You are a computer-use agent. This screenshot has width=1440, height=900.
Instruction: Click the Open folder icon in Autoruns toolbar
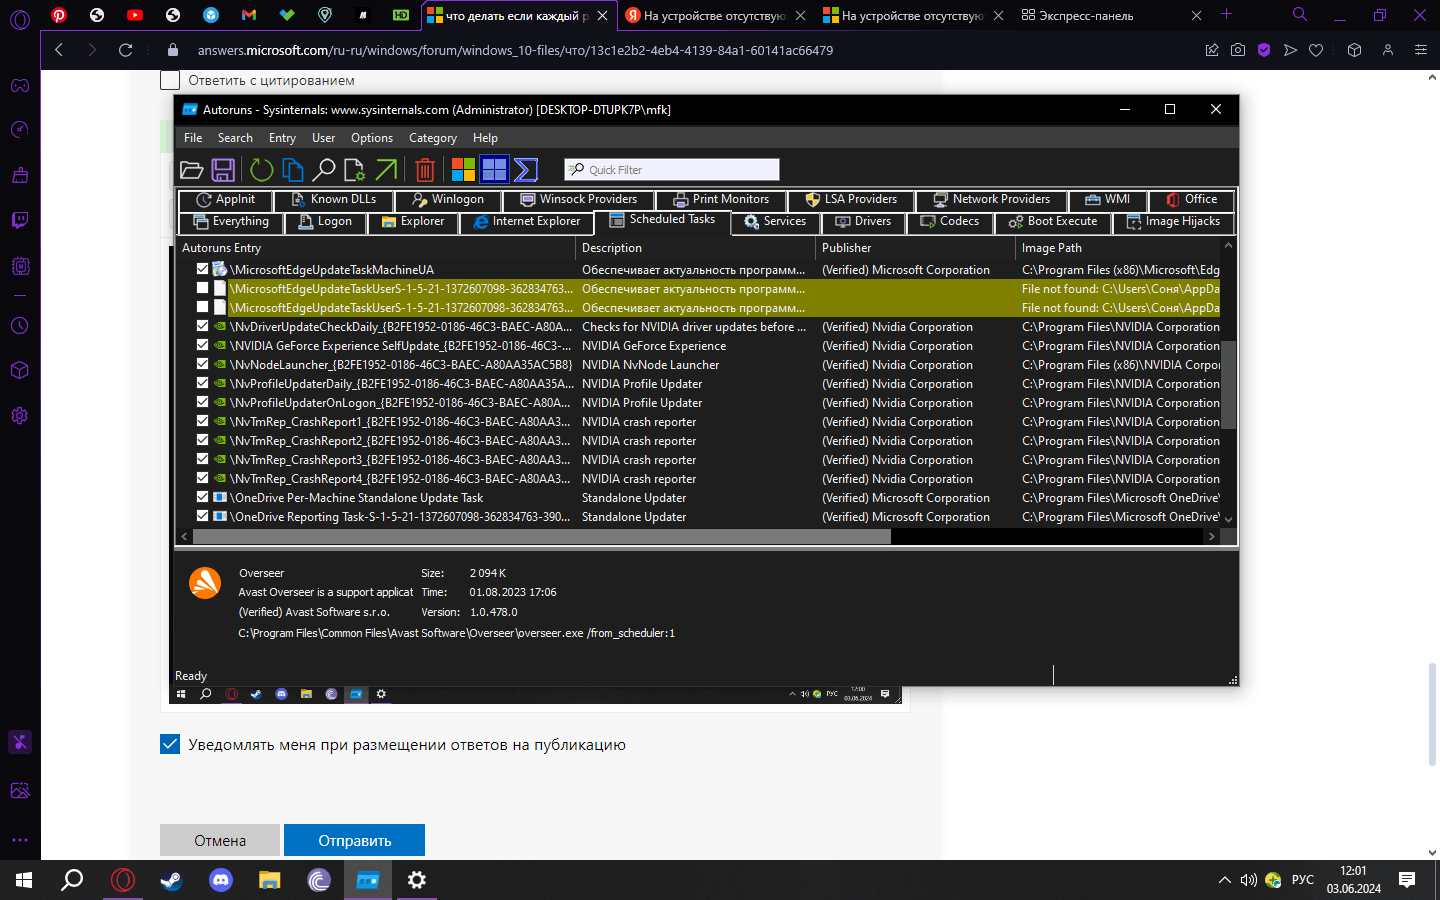[x=192, y=170]
